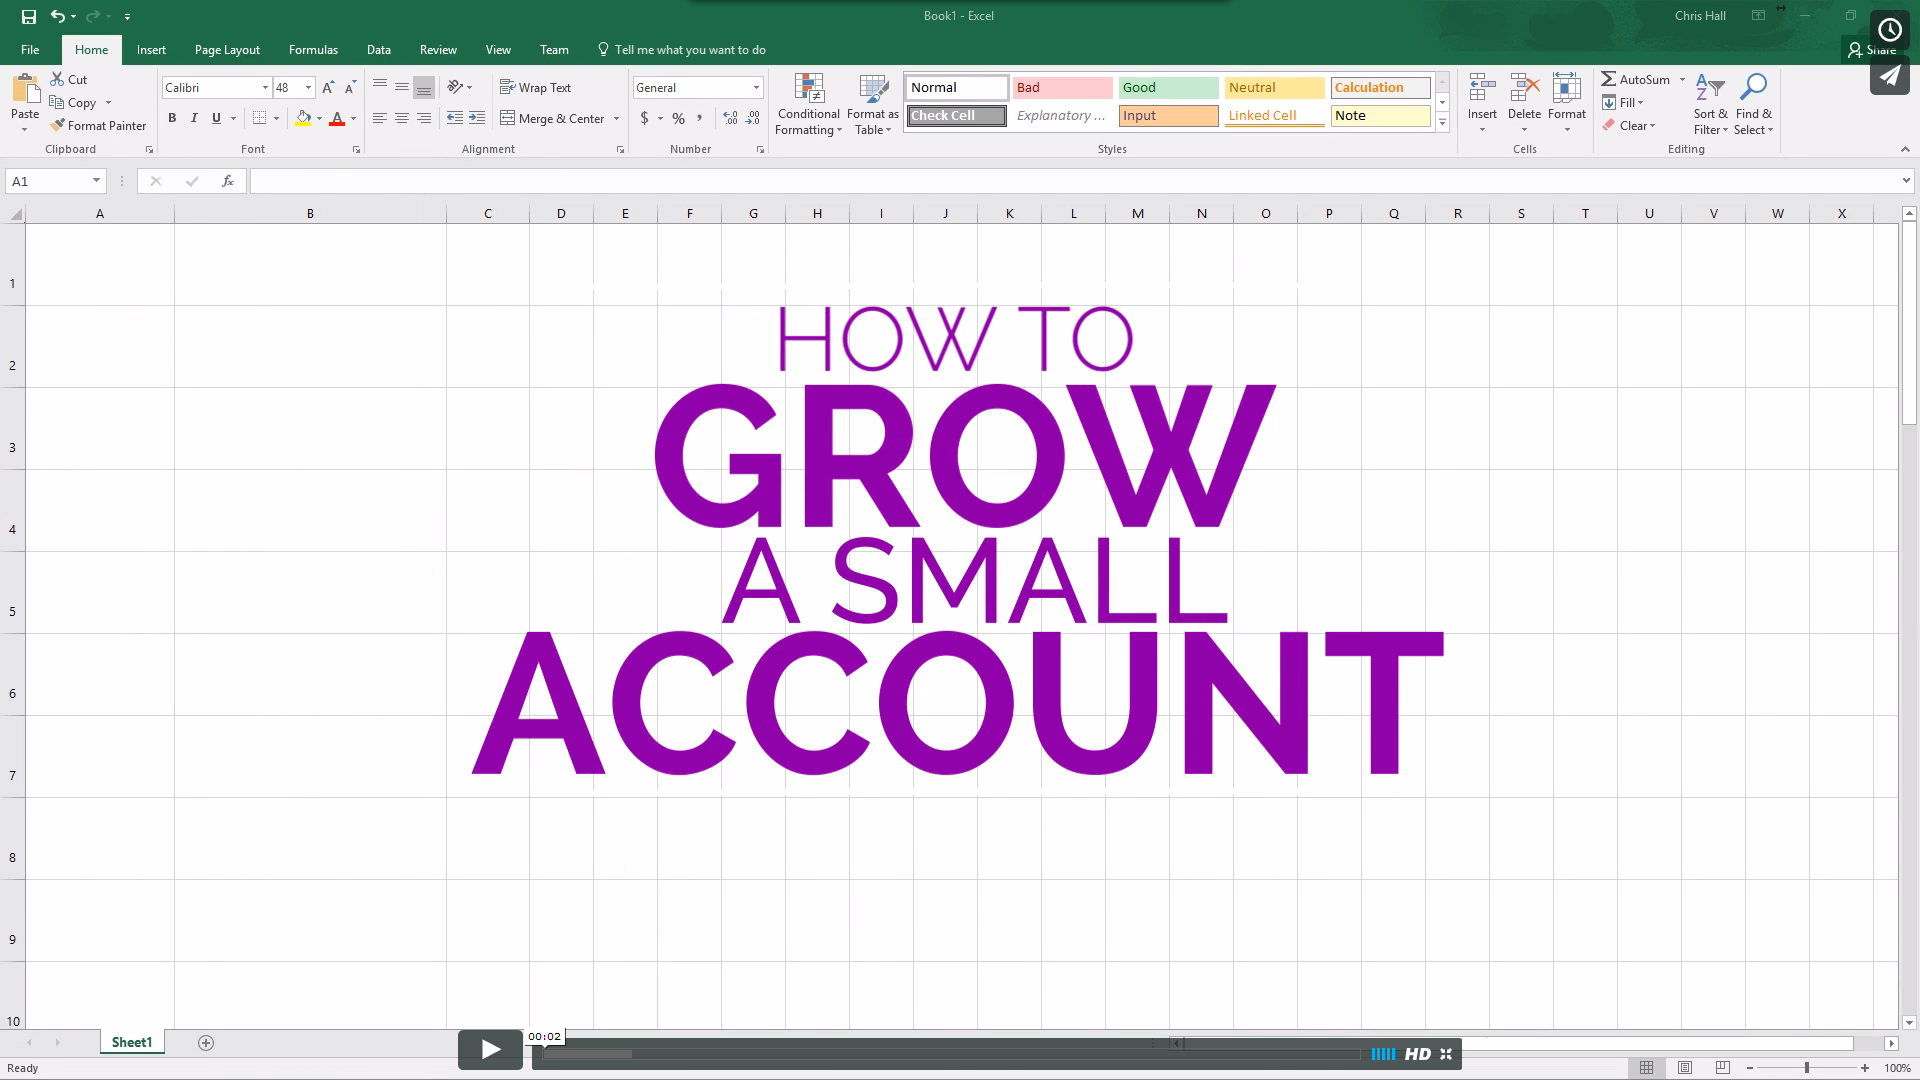Open the Find & Select magnifier
1920x1080 pixels.
click(x=1753, y=104)
